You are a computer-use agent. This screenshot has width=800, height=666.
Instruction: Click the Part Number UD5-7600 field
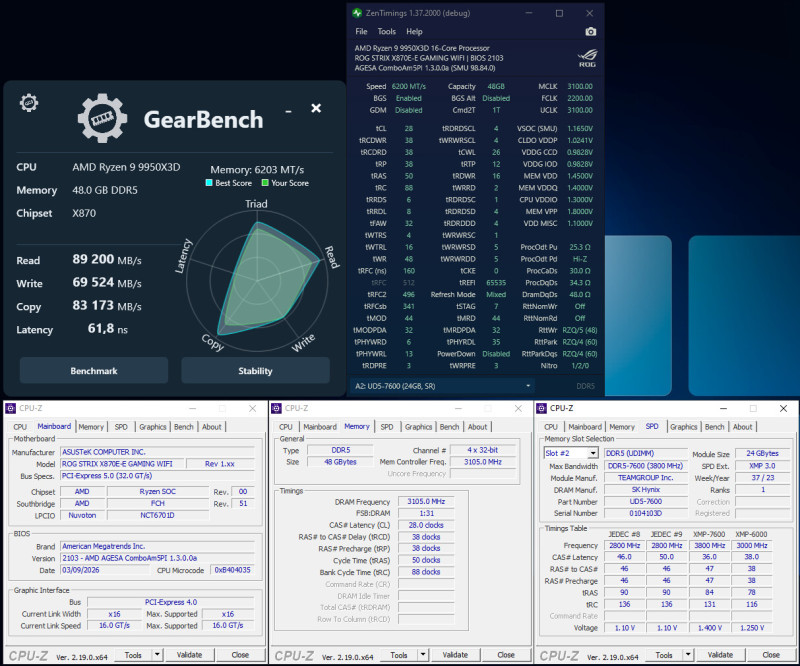(645, 502)
